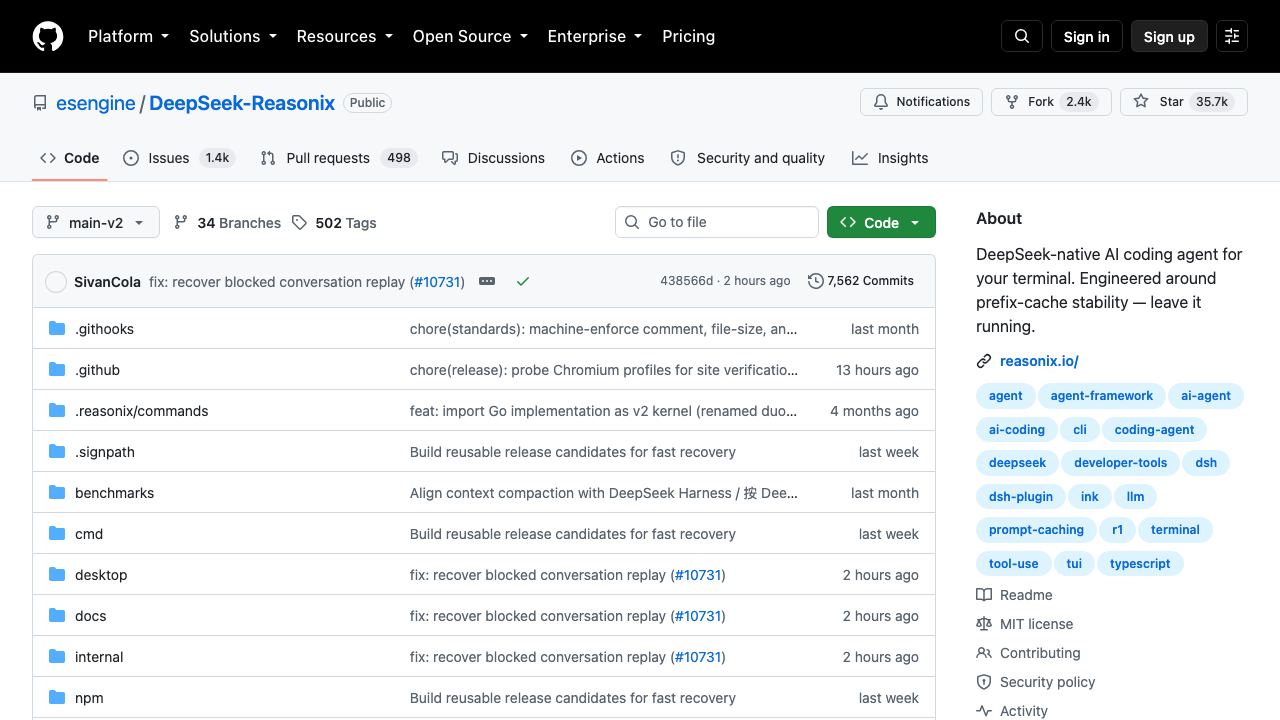
Task: Click the folder icon beside desktop
Action: [x=57, y=574]
